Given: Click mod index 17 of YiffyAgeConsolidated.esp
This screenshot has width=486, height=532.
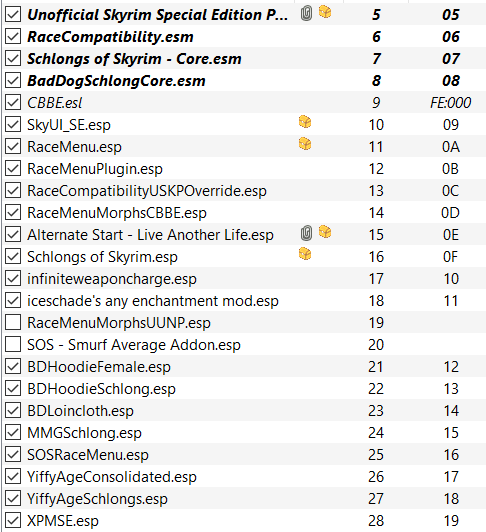Looking at the screenshot, I should point(451,477).
